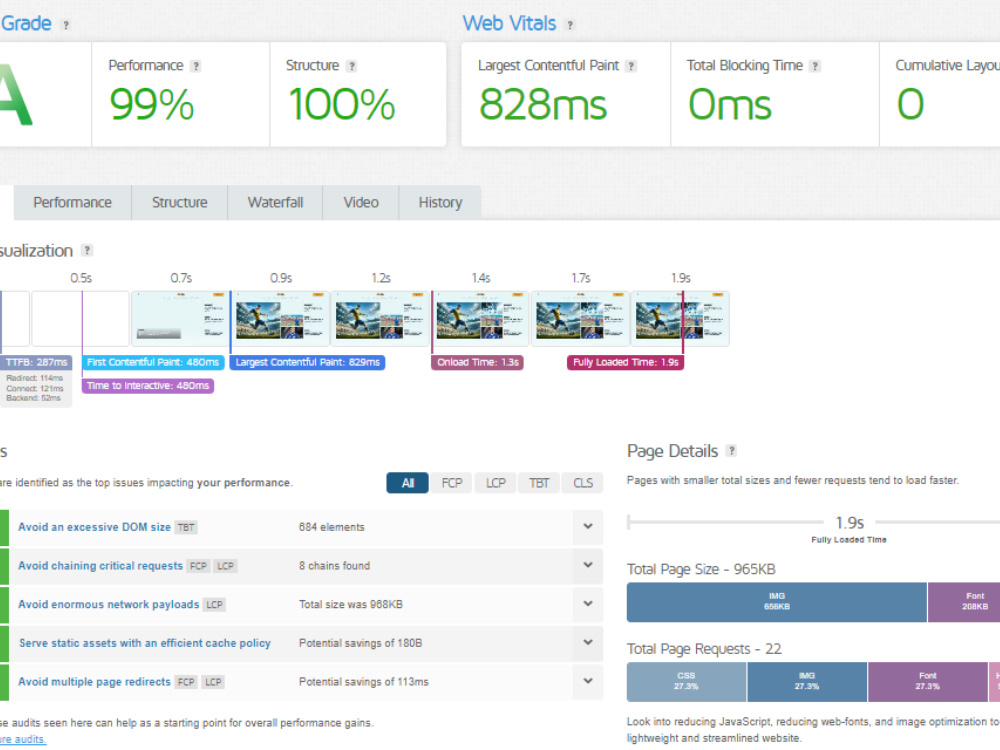
Task: Click the Total Page Size - 965KB heading
Action: (x=701, y=570)
